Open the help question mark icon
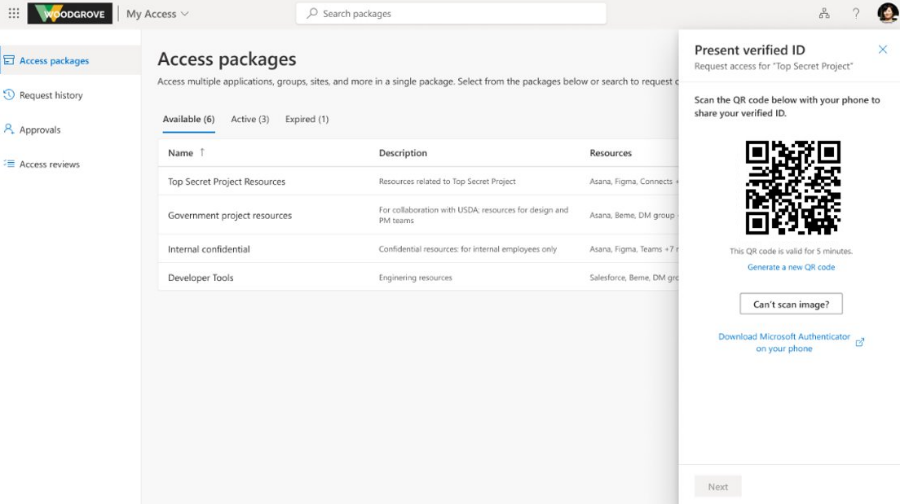This screenshot has width=900, height=504. (x=856, y=14)
